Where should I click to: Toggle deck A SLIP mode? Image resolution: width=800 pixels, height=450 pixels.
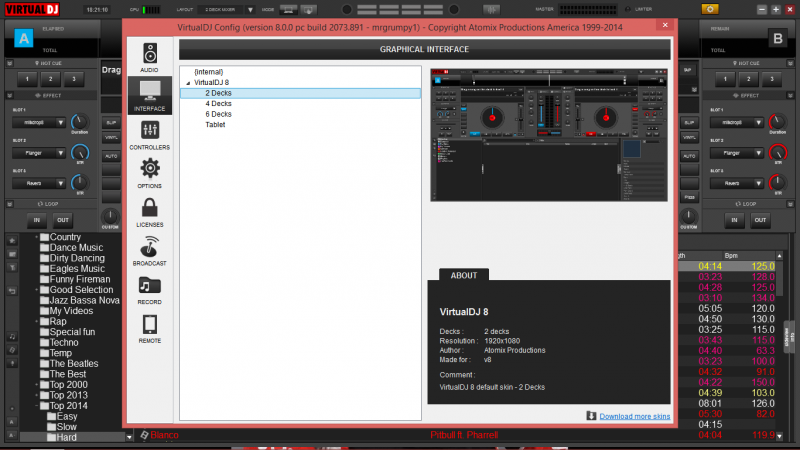click(x=111, y=122)
